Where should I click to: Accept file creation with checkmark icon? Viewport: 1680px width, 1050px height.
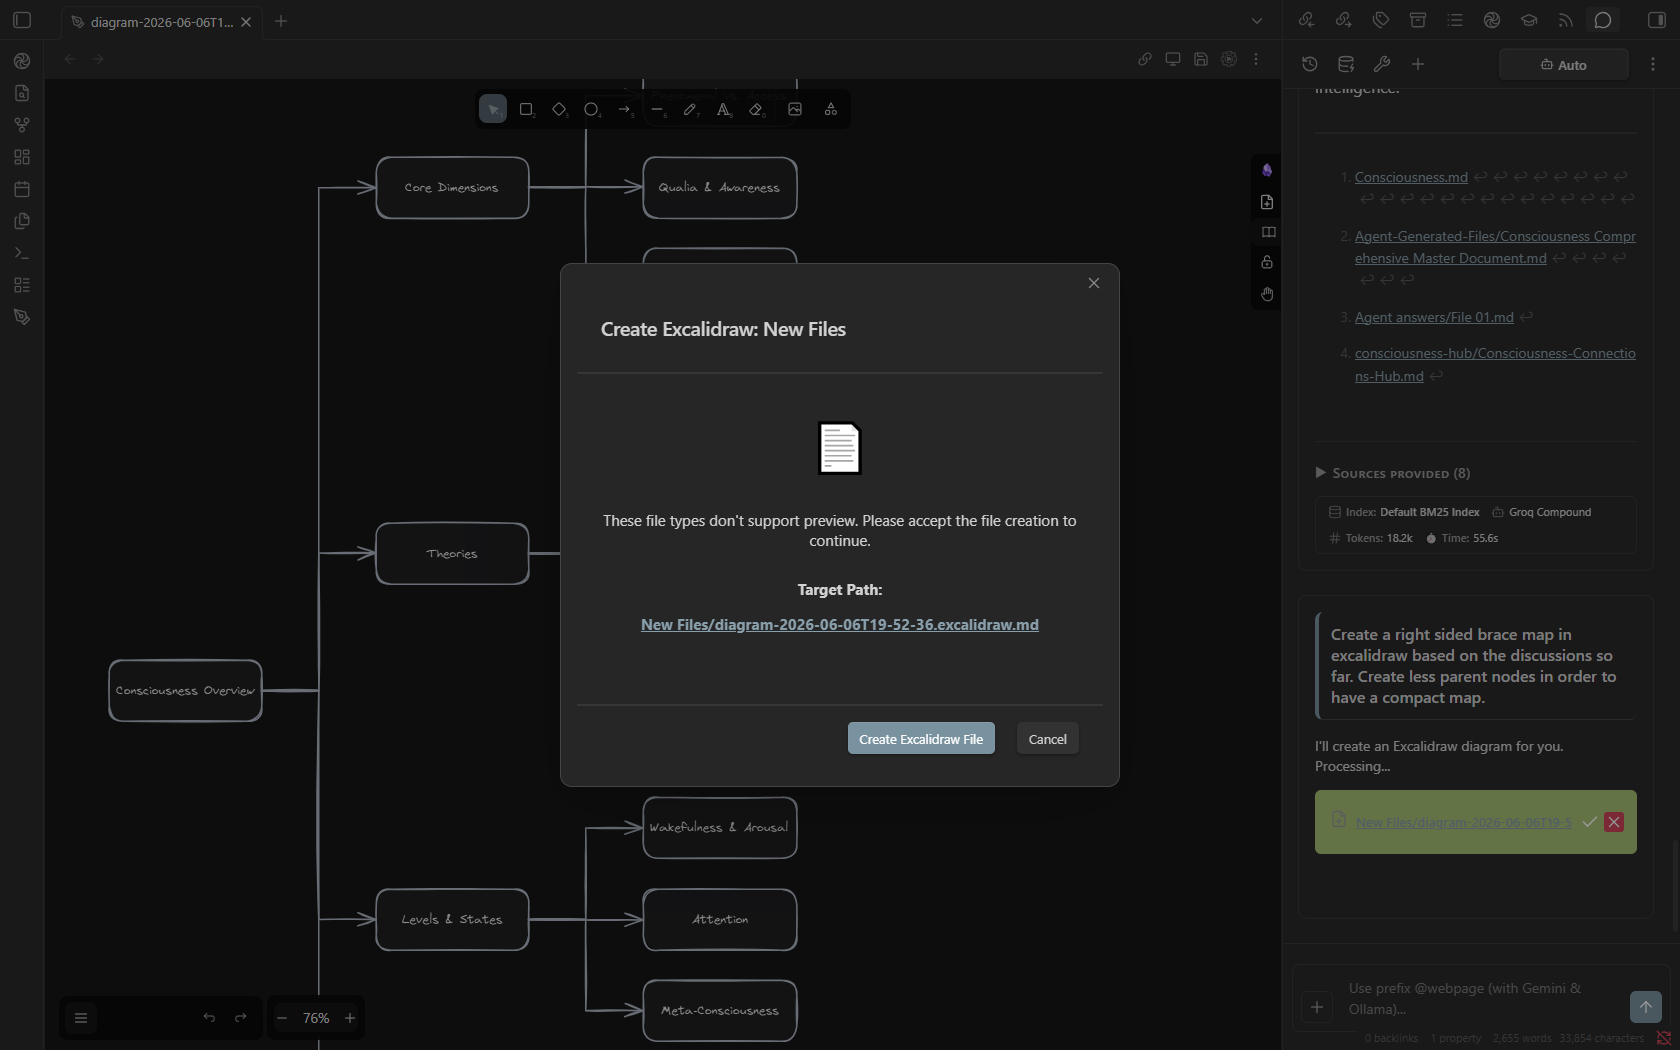[x=1590, y=822]
